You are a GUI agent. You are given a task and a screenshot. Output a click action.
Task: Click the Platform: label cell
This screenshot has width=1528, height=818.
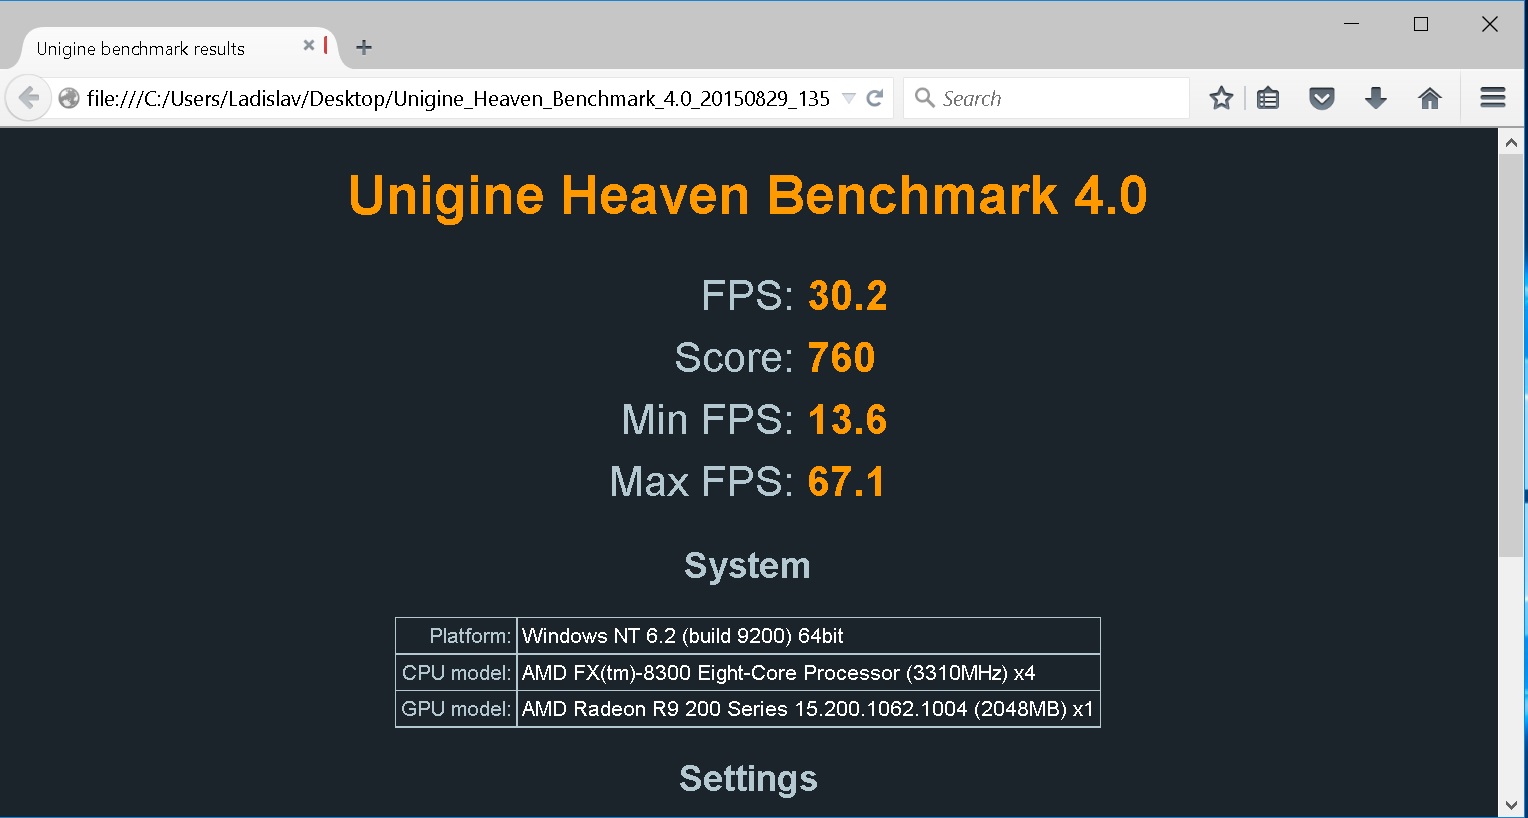[x=456, y=636]
